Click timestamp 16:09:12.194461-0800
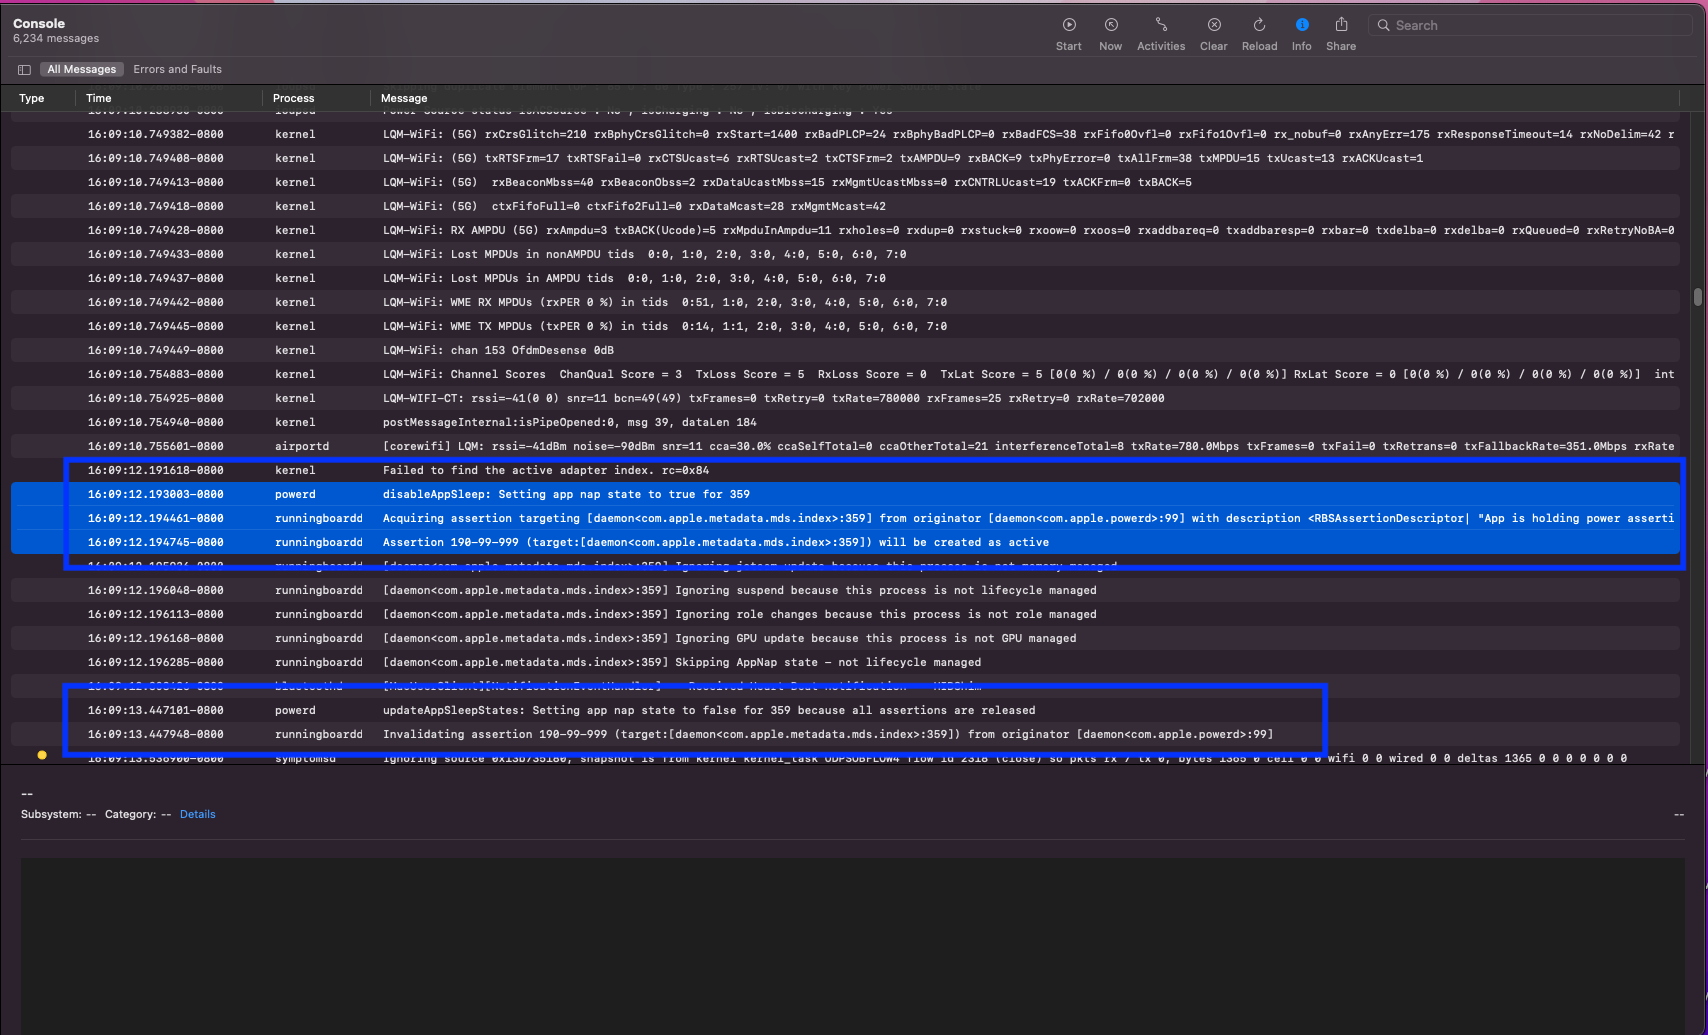 155,518
